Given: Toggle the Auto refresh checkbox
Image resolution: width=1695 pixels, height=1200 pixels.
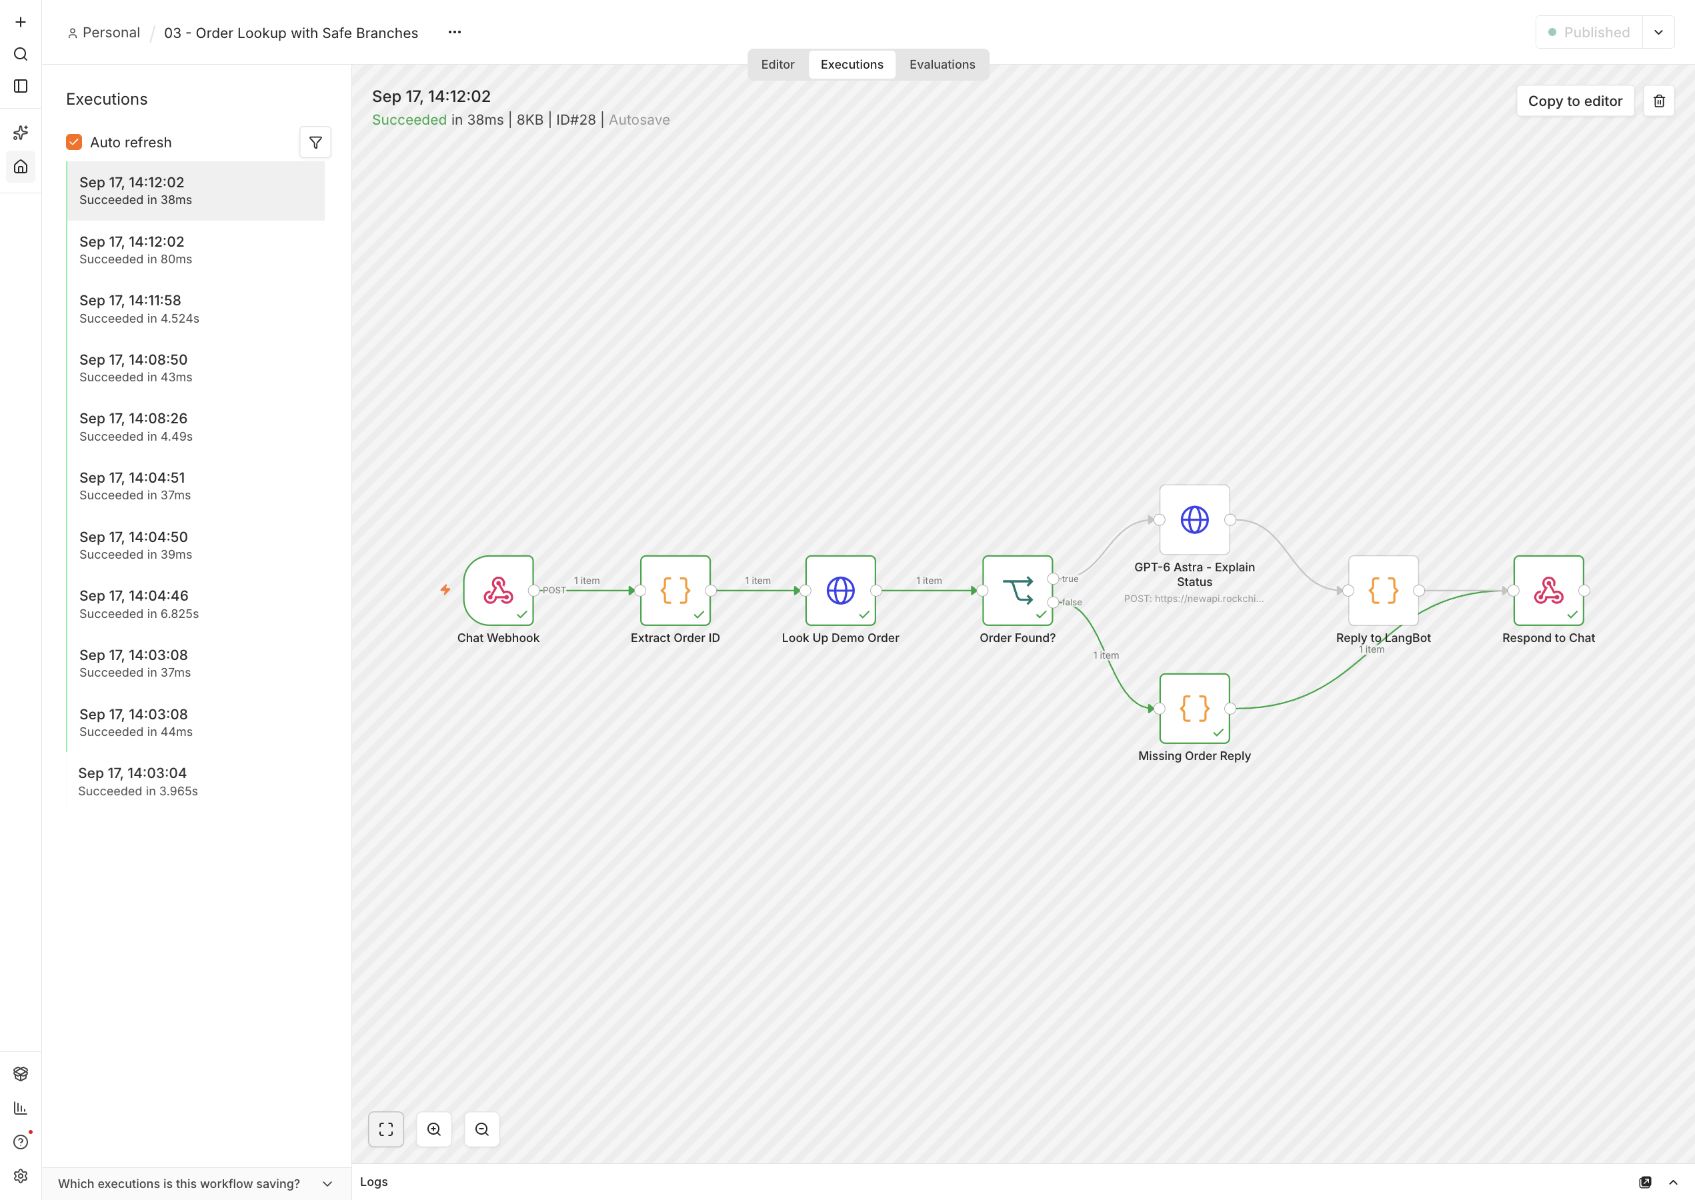Looking at the screenshot, I should (x=74, y=142).
